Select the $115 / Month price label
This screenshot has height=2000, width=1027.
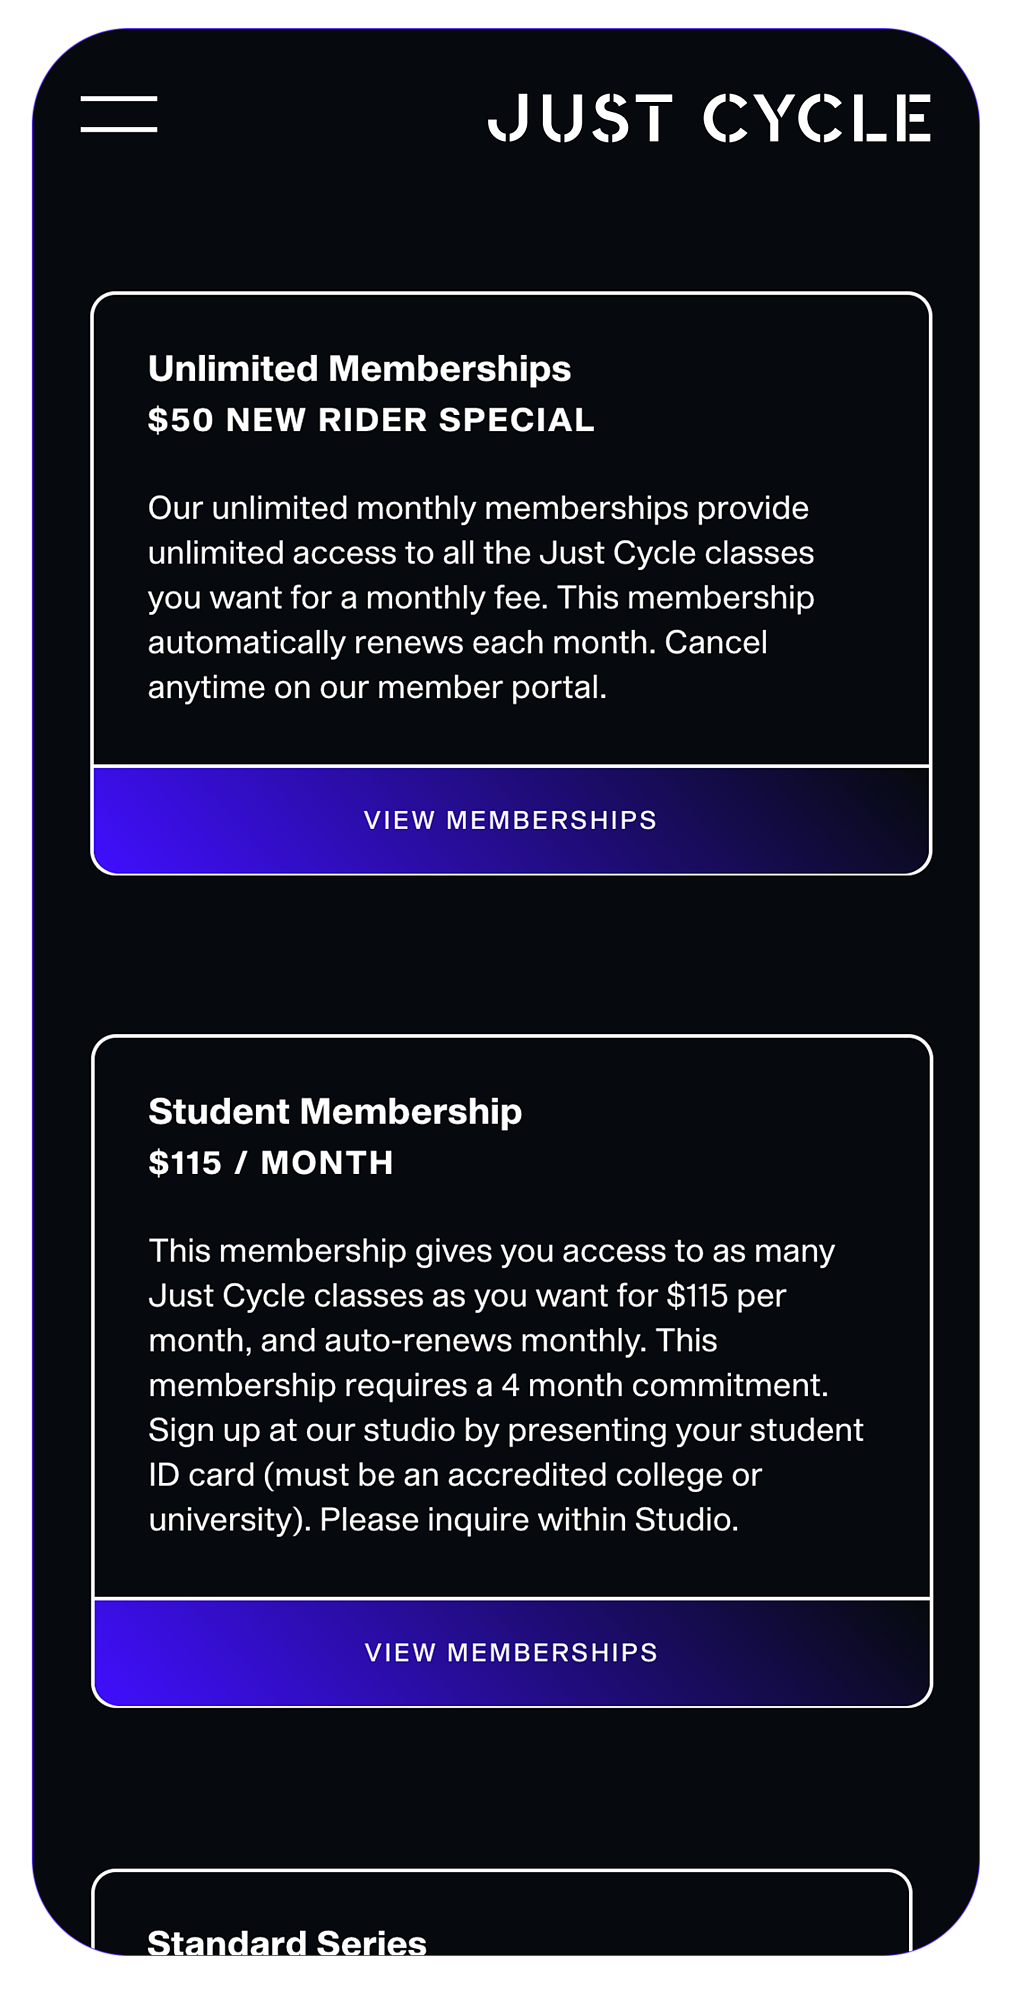271,1163
